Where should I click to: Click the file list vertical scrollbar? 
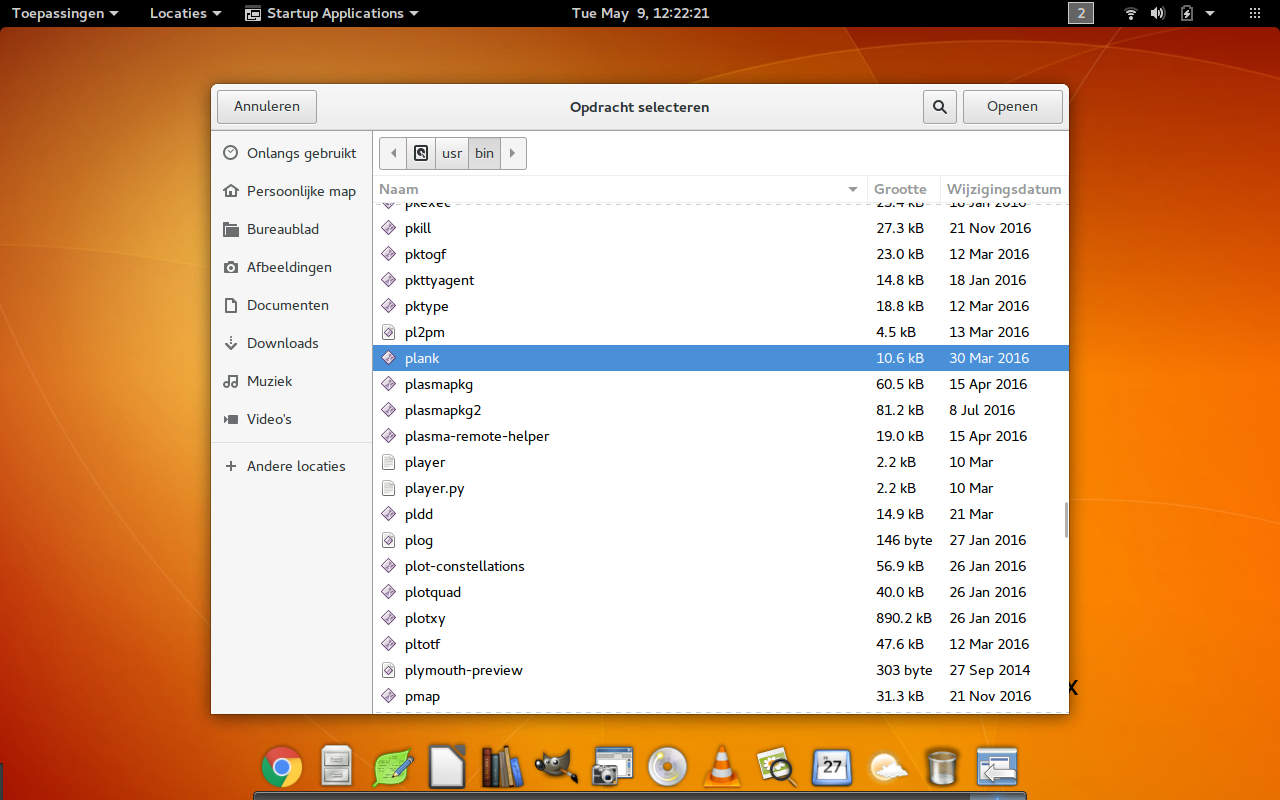coord(1066,519)
